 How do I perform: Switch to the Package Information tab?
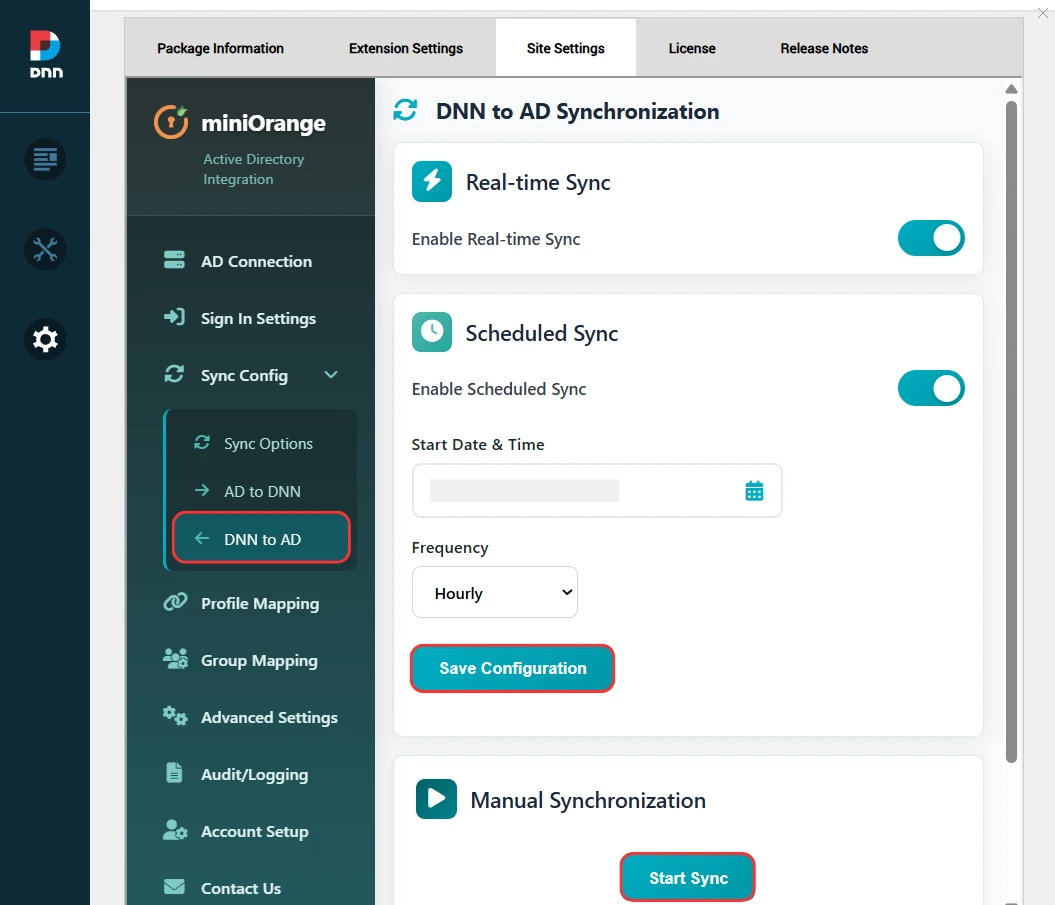tap(221, 48)
